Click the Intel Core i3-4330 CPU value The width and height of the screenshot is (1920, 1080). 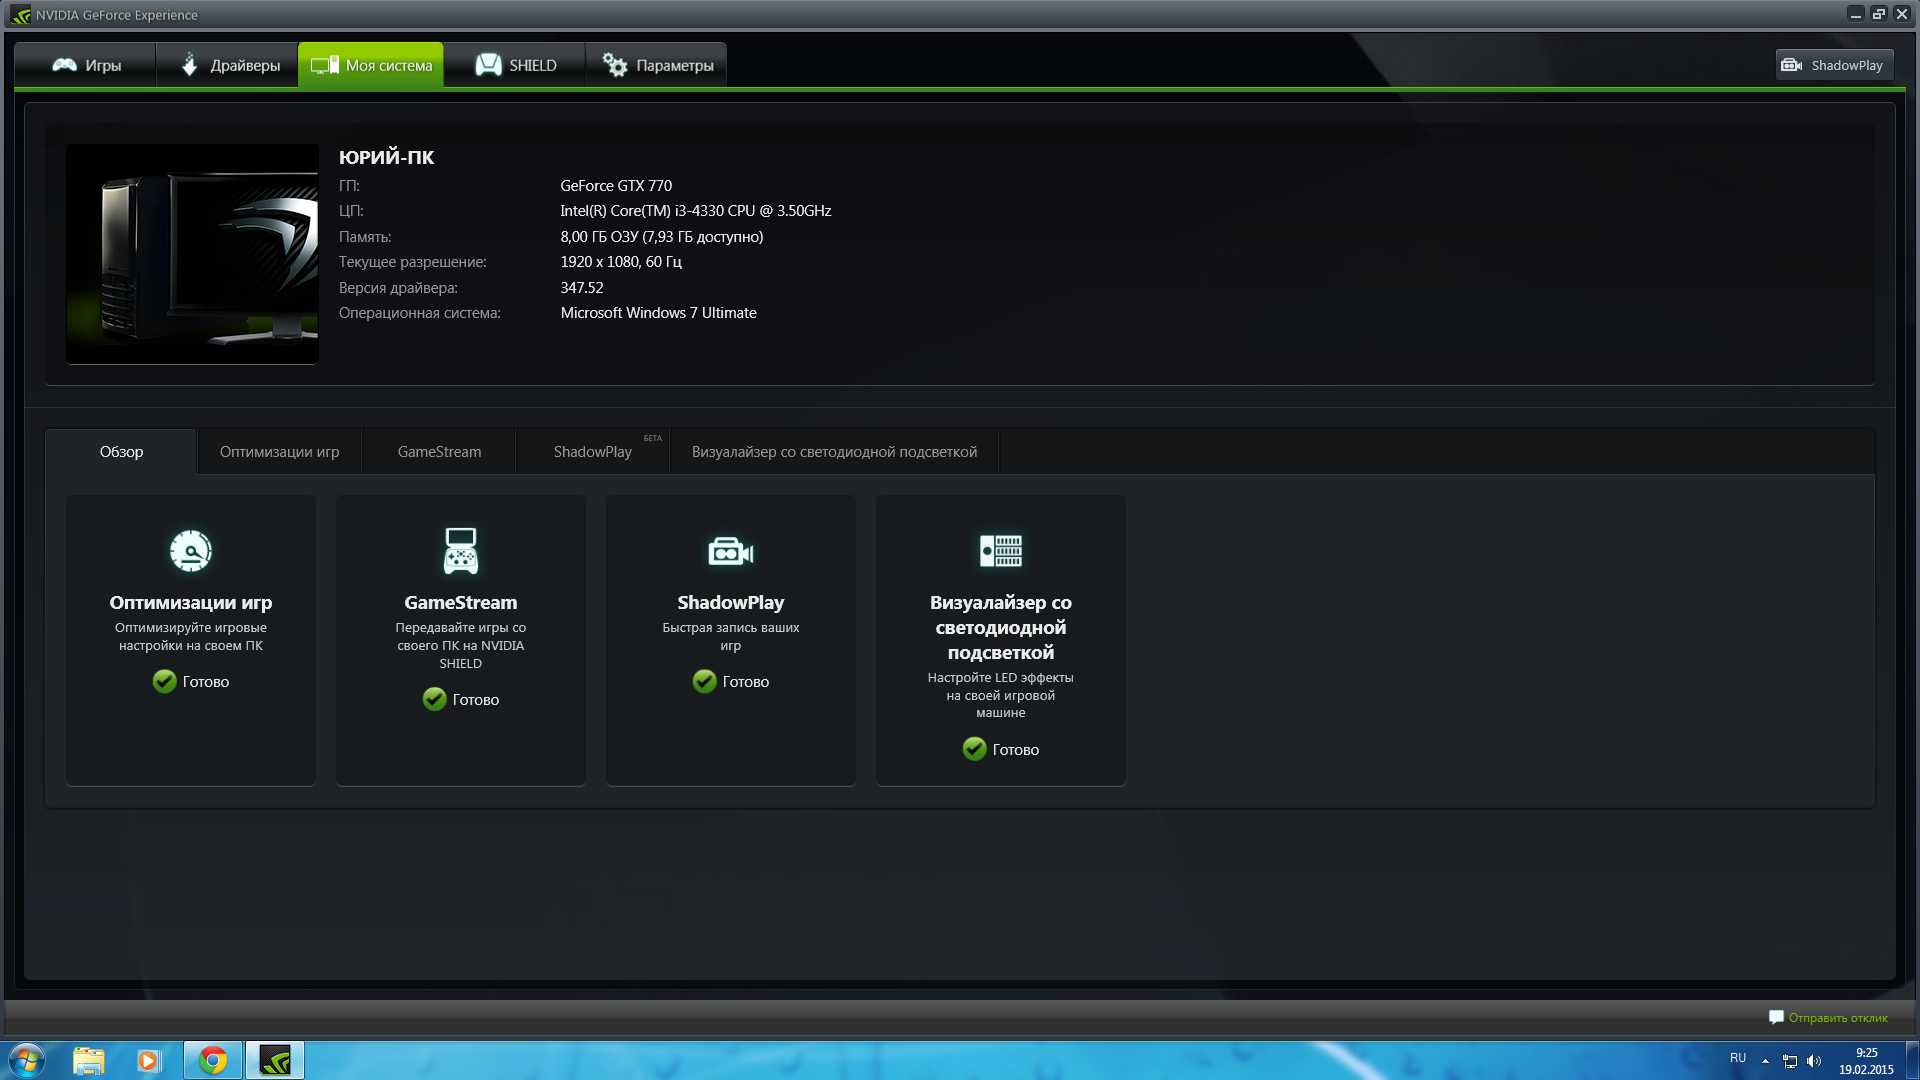click(696, 211)
